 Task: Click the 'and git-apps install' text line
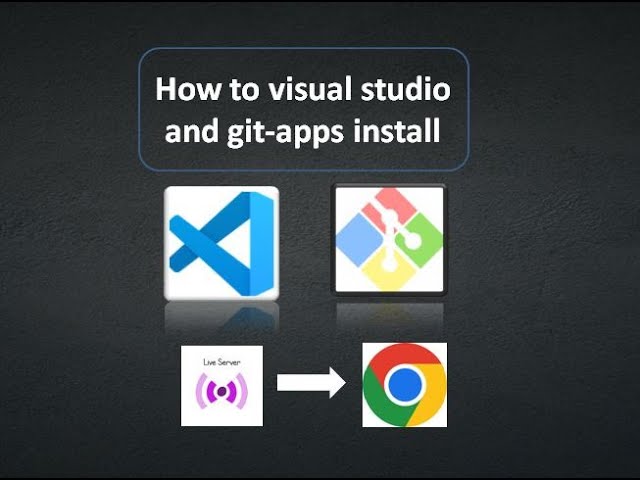click(302, 131)
